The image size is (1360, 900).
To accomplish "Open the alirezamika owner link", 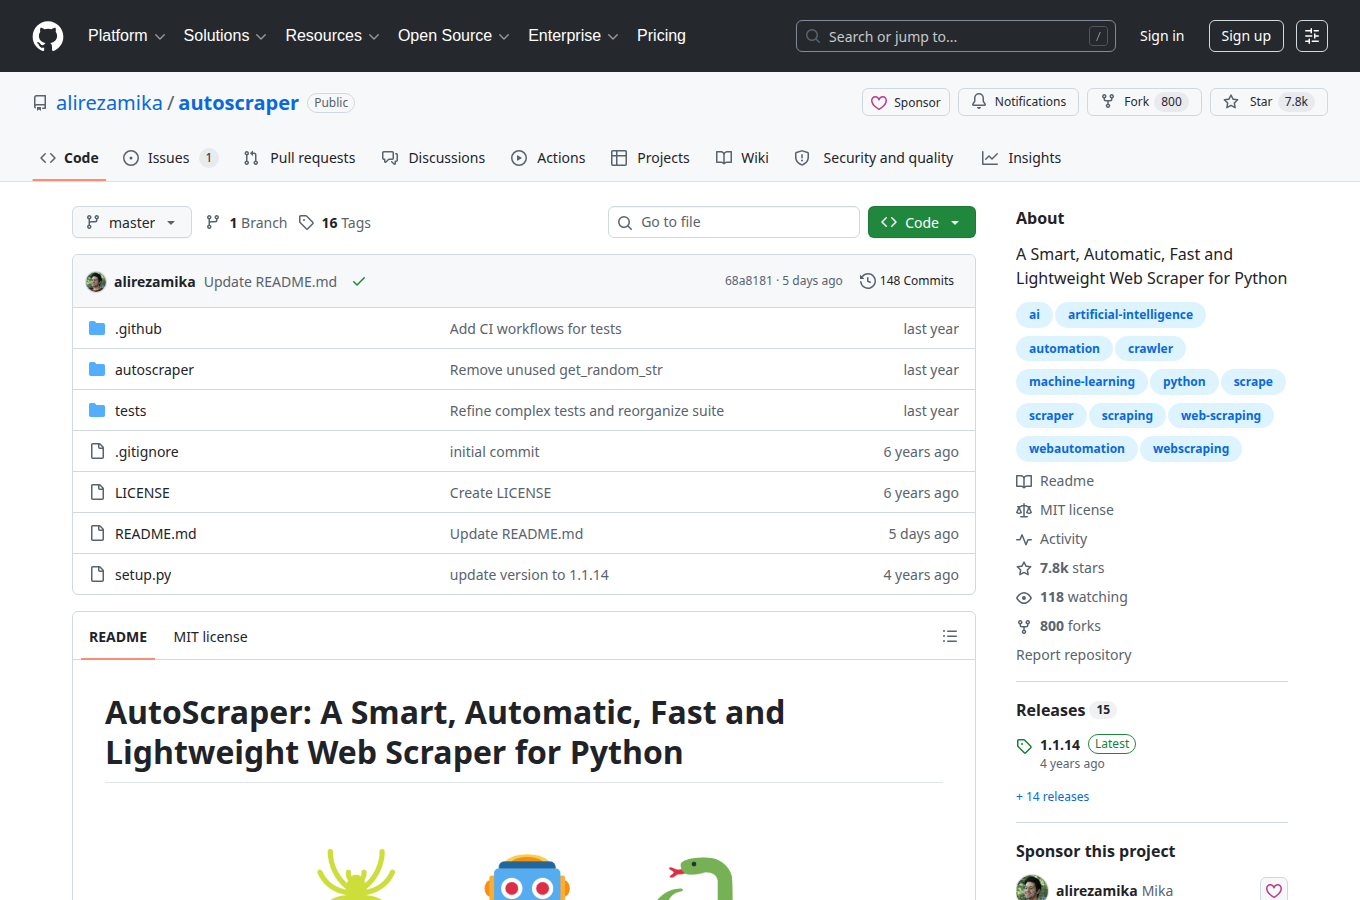I will [109, 103].
